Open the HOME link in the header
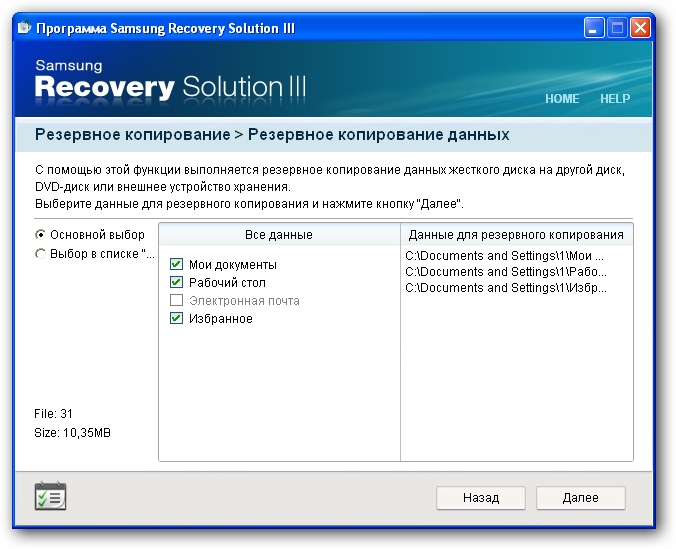The height and width of the screenshot is (549, 676). [x=562, y=99]
